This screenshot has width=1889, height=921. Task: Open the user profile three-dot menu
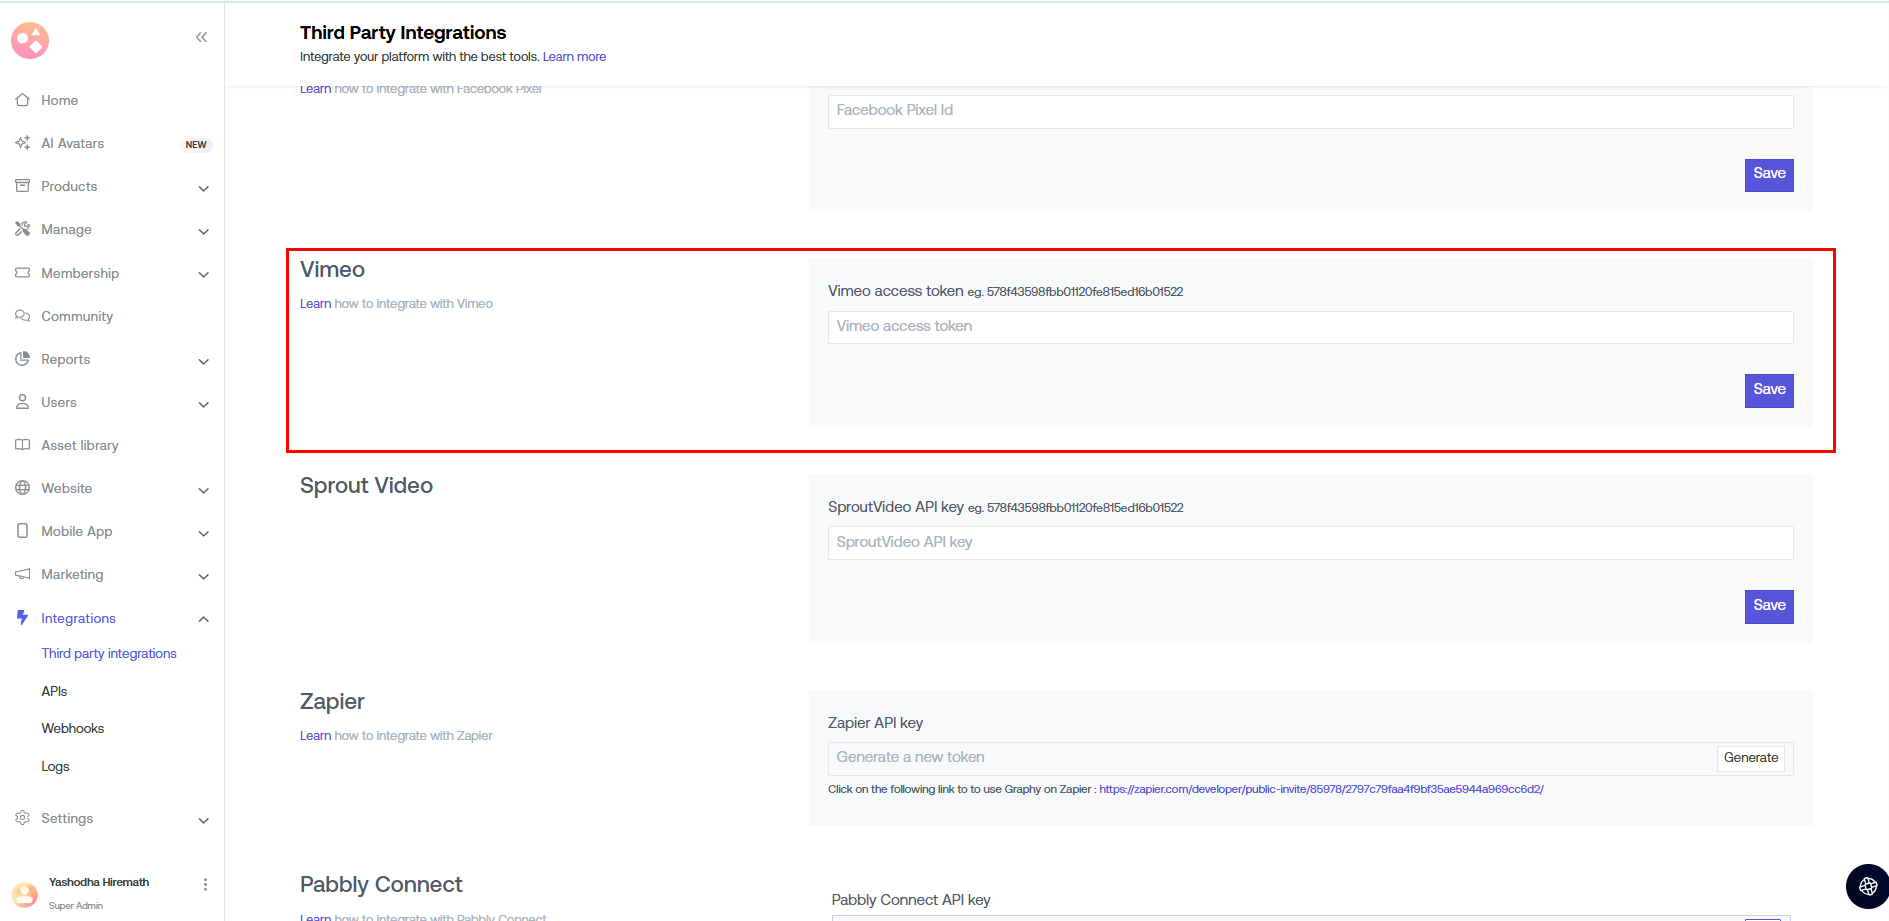coord(205,884)
